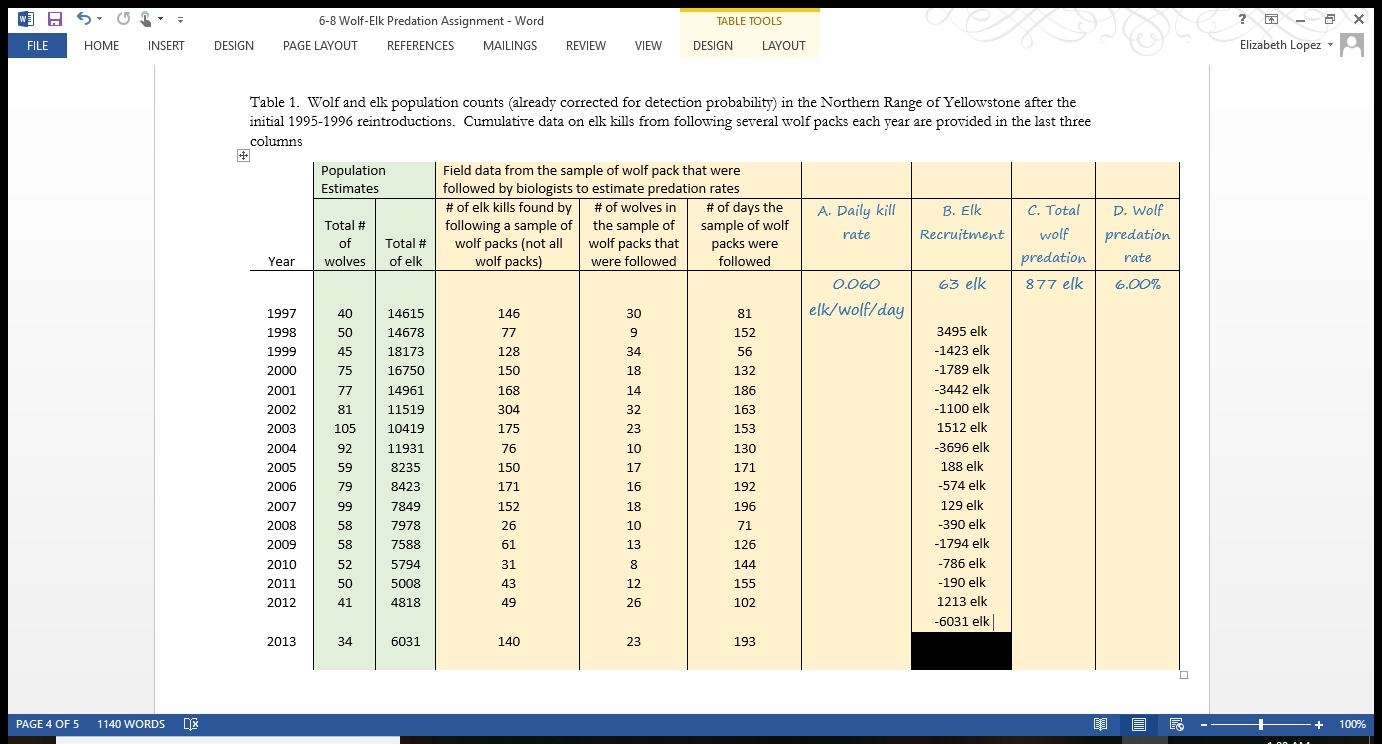Open Customize Quick Access Toolbar menu
This screenshot has width=1382, height=744.
coord(180,18)
